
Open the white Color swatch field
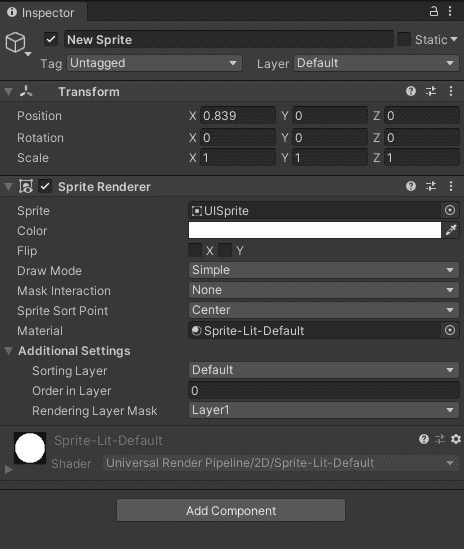(x=315, y=230)
